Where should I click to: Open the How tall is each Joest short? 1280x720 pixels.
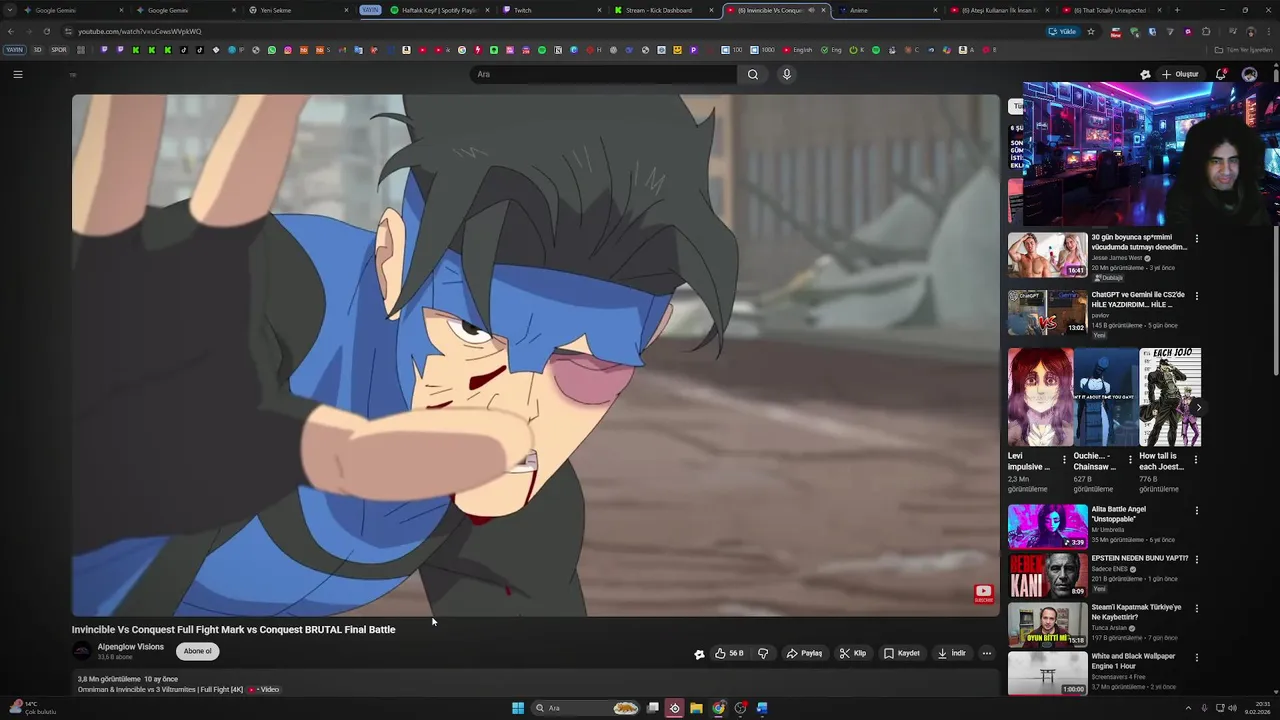pos(1170,397)
